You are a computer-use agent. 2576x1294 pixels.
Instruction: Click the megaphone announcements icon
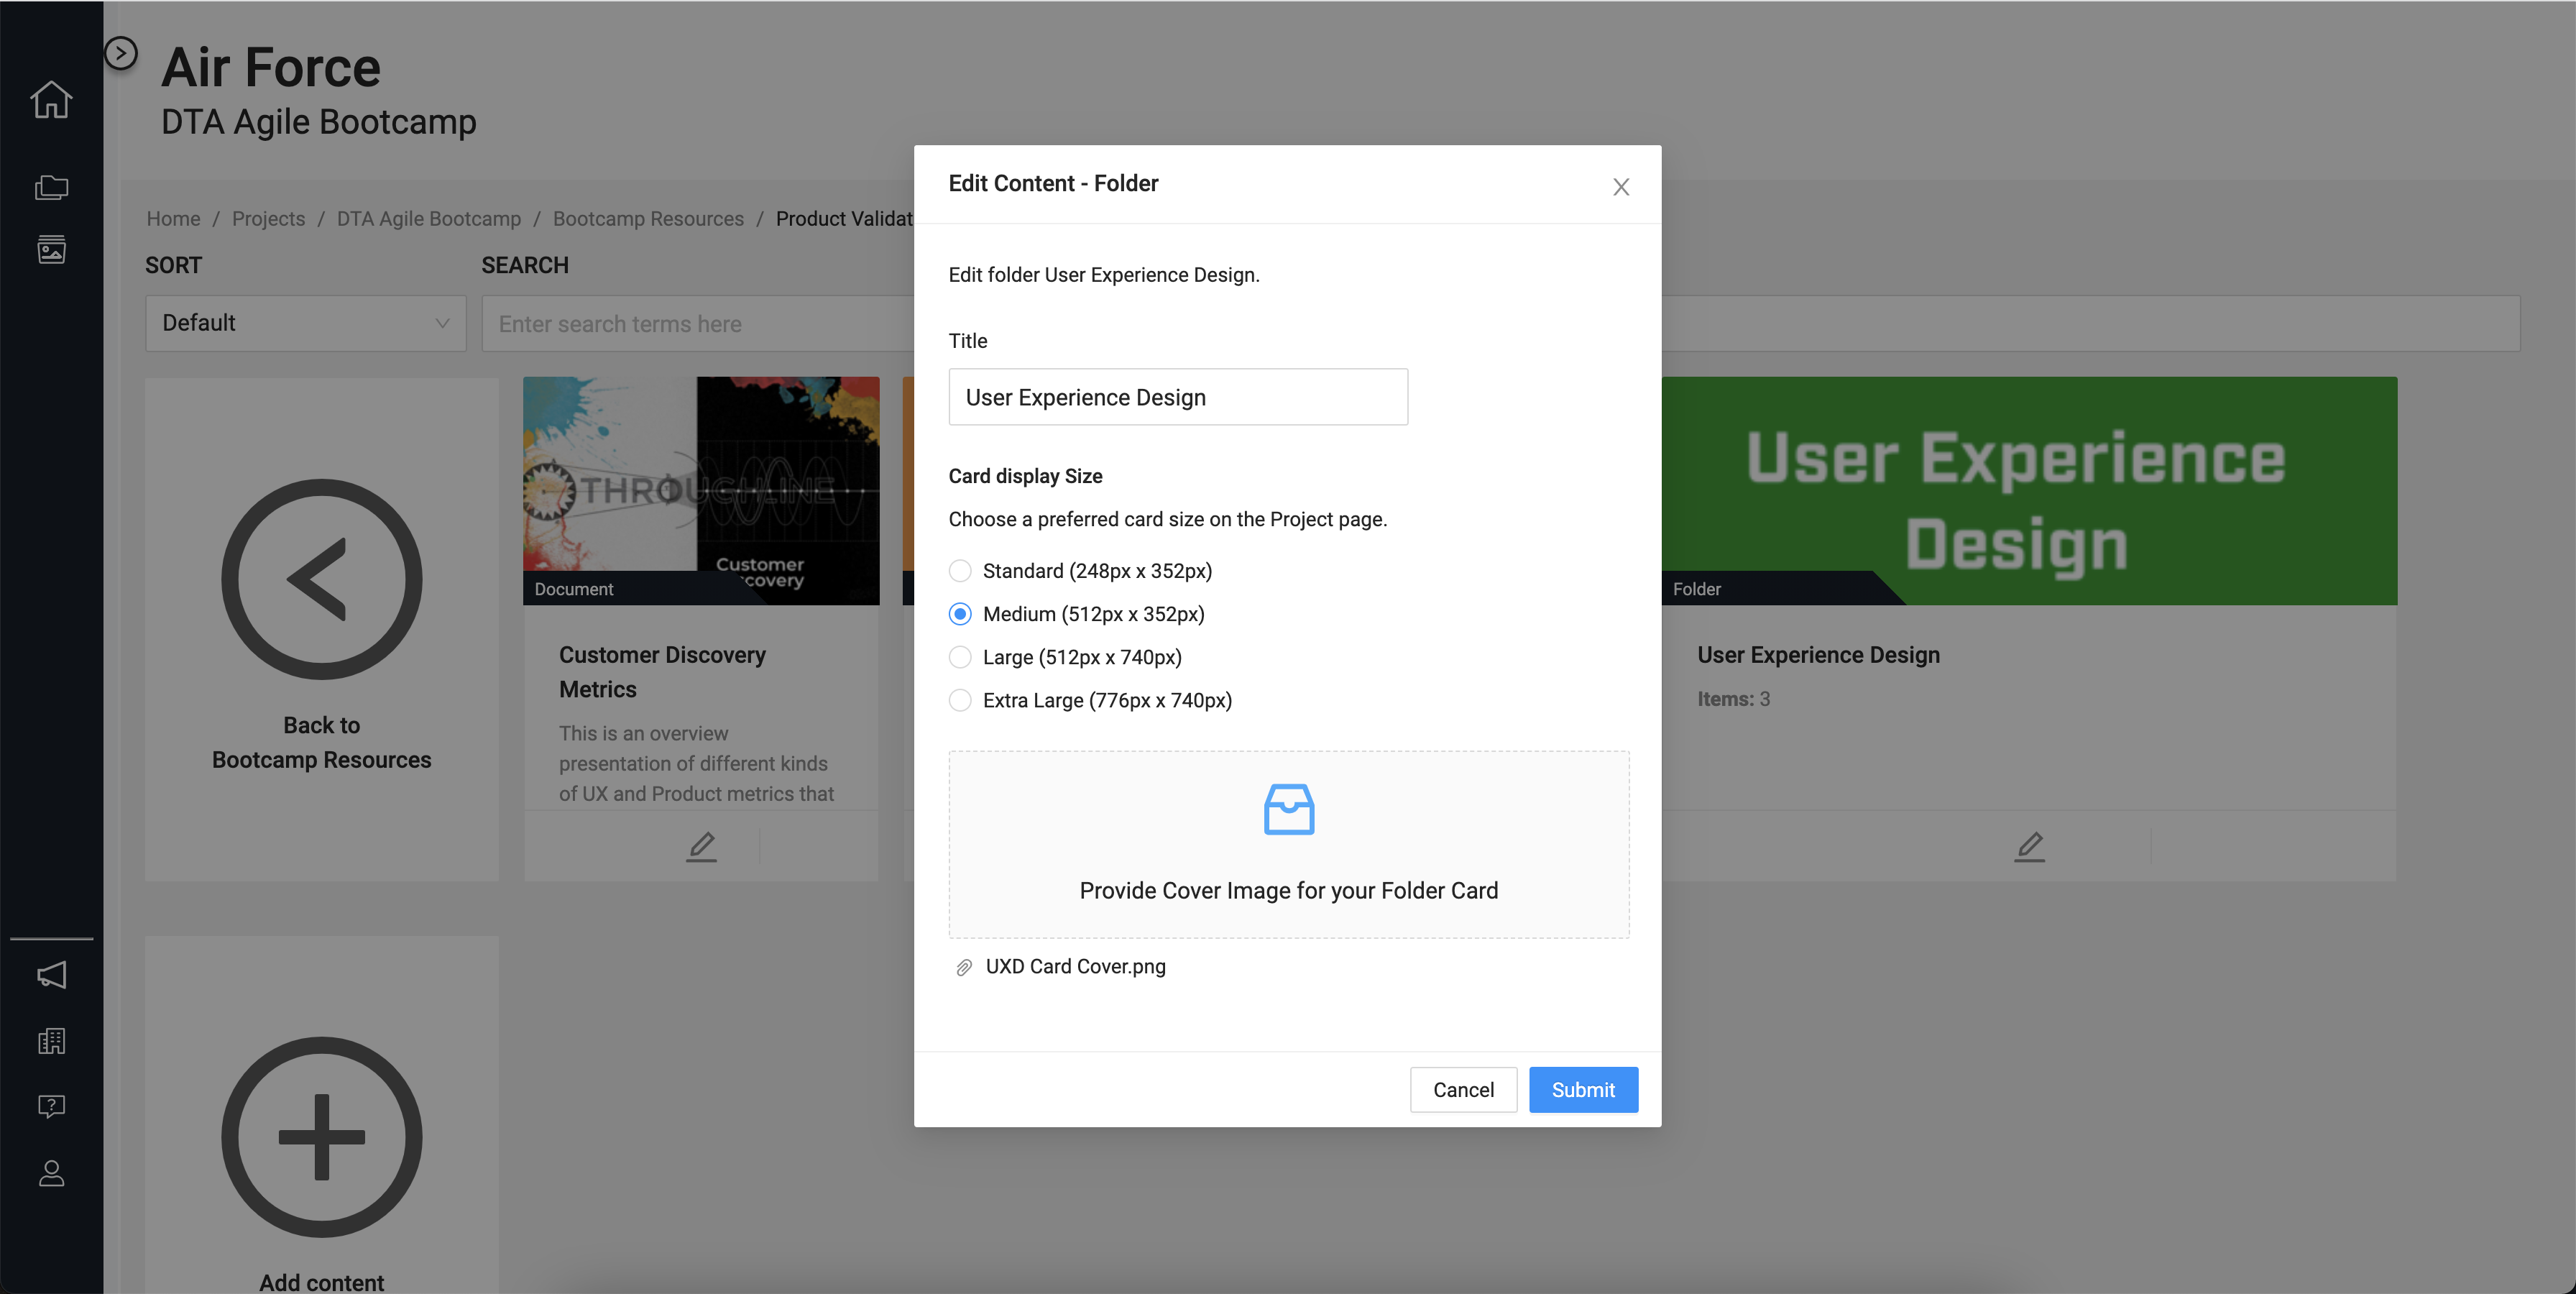[51, 975]
